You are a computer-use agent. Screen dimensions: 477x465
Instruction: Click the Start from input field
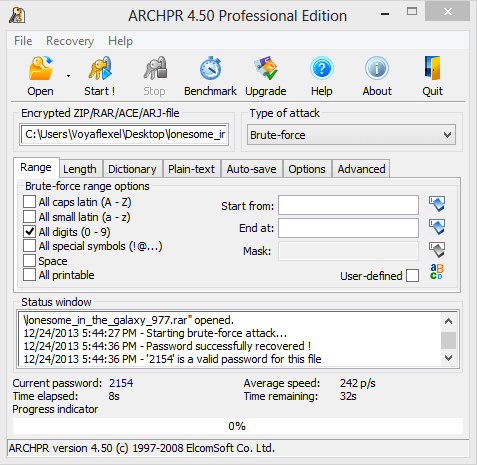click(x=348, y=205)
